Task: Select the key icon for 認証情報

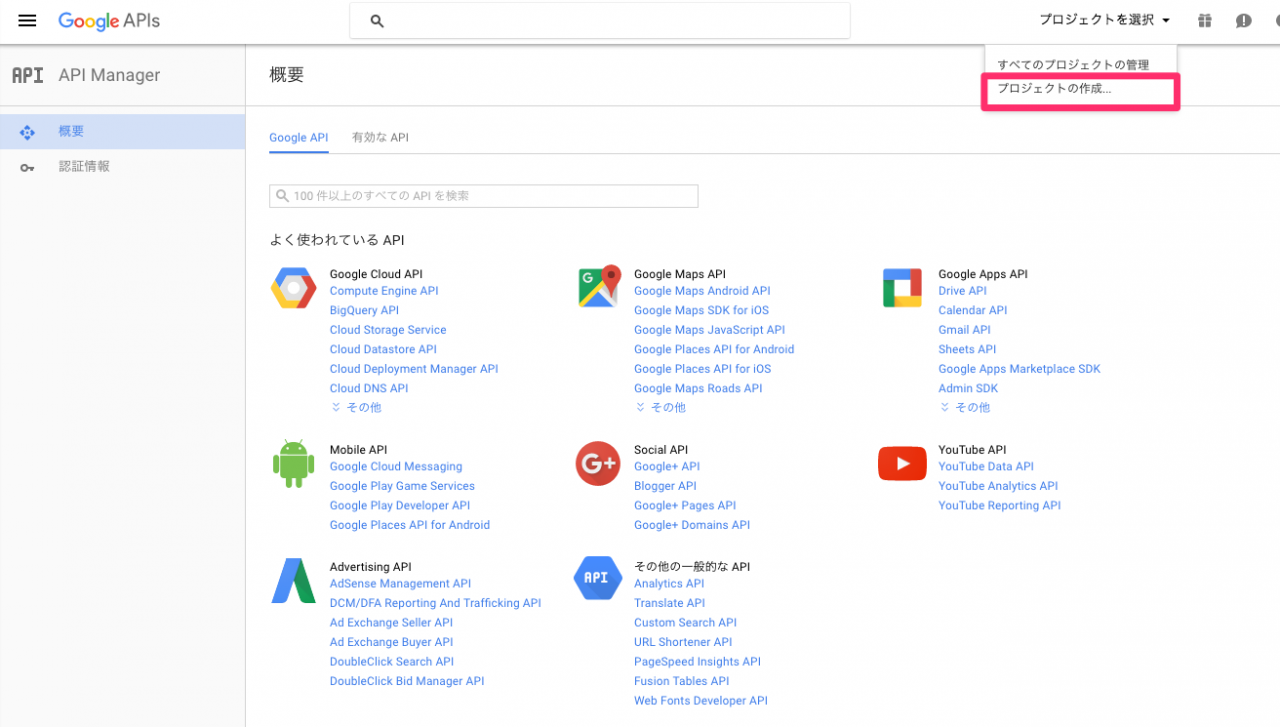Action: pyautogui.click(x=27, y=167)
